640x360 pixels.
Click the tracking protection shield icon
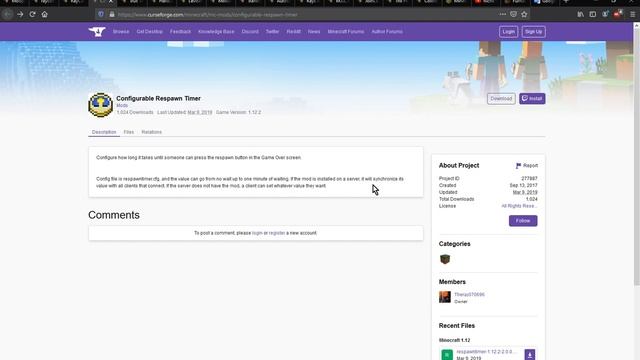pyautogui.click(x=101, y=14)
